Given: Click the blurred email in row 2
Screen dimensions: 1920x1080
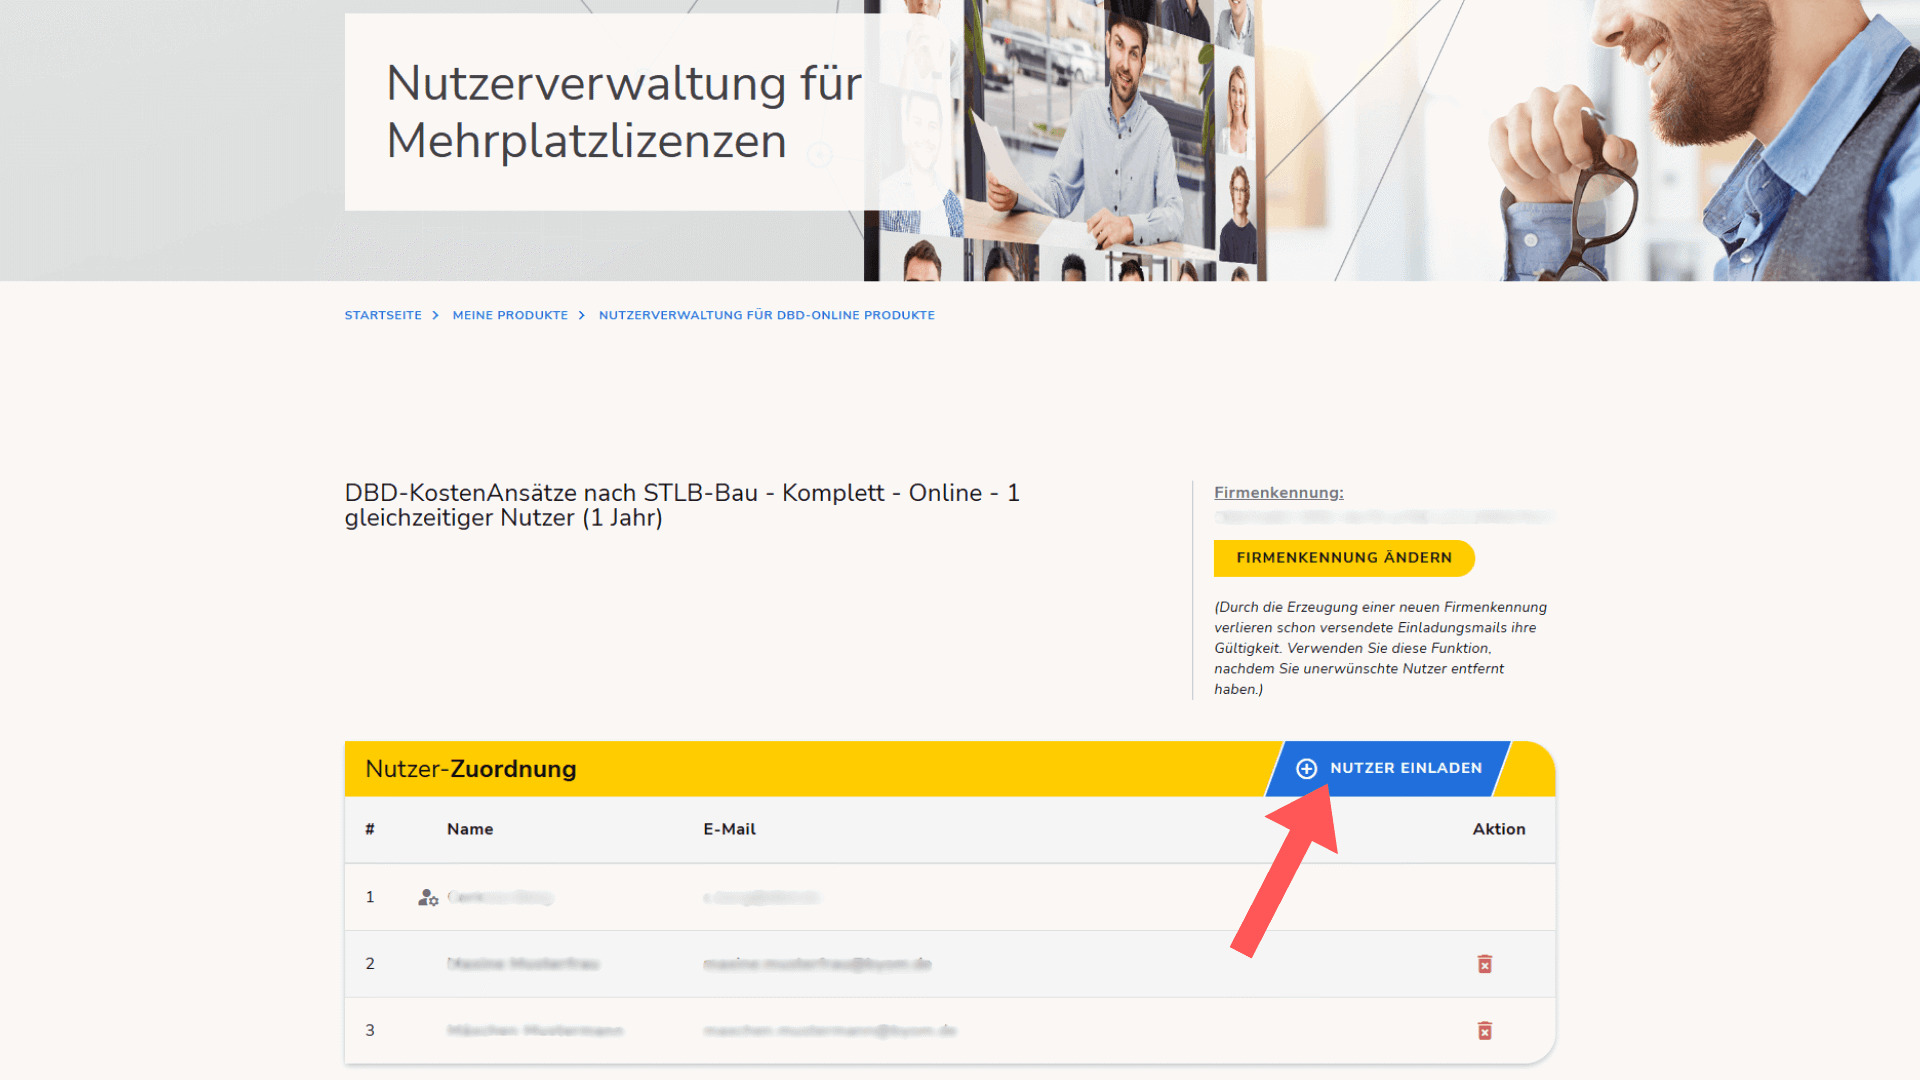Looking at the screenshot, I should point(816,964).
